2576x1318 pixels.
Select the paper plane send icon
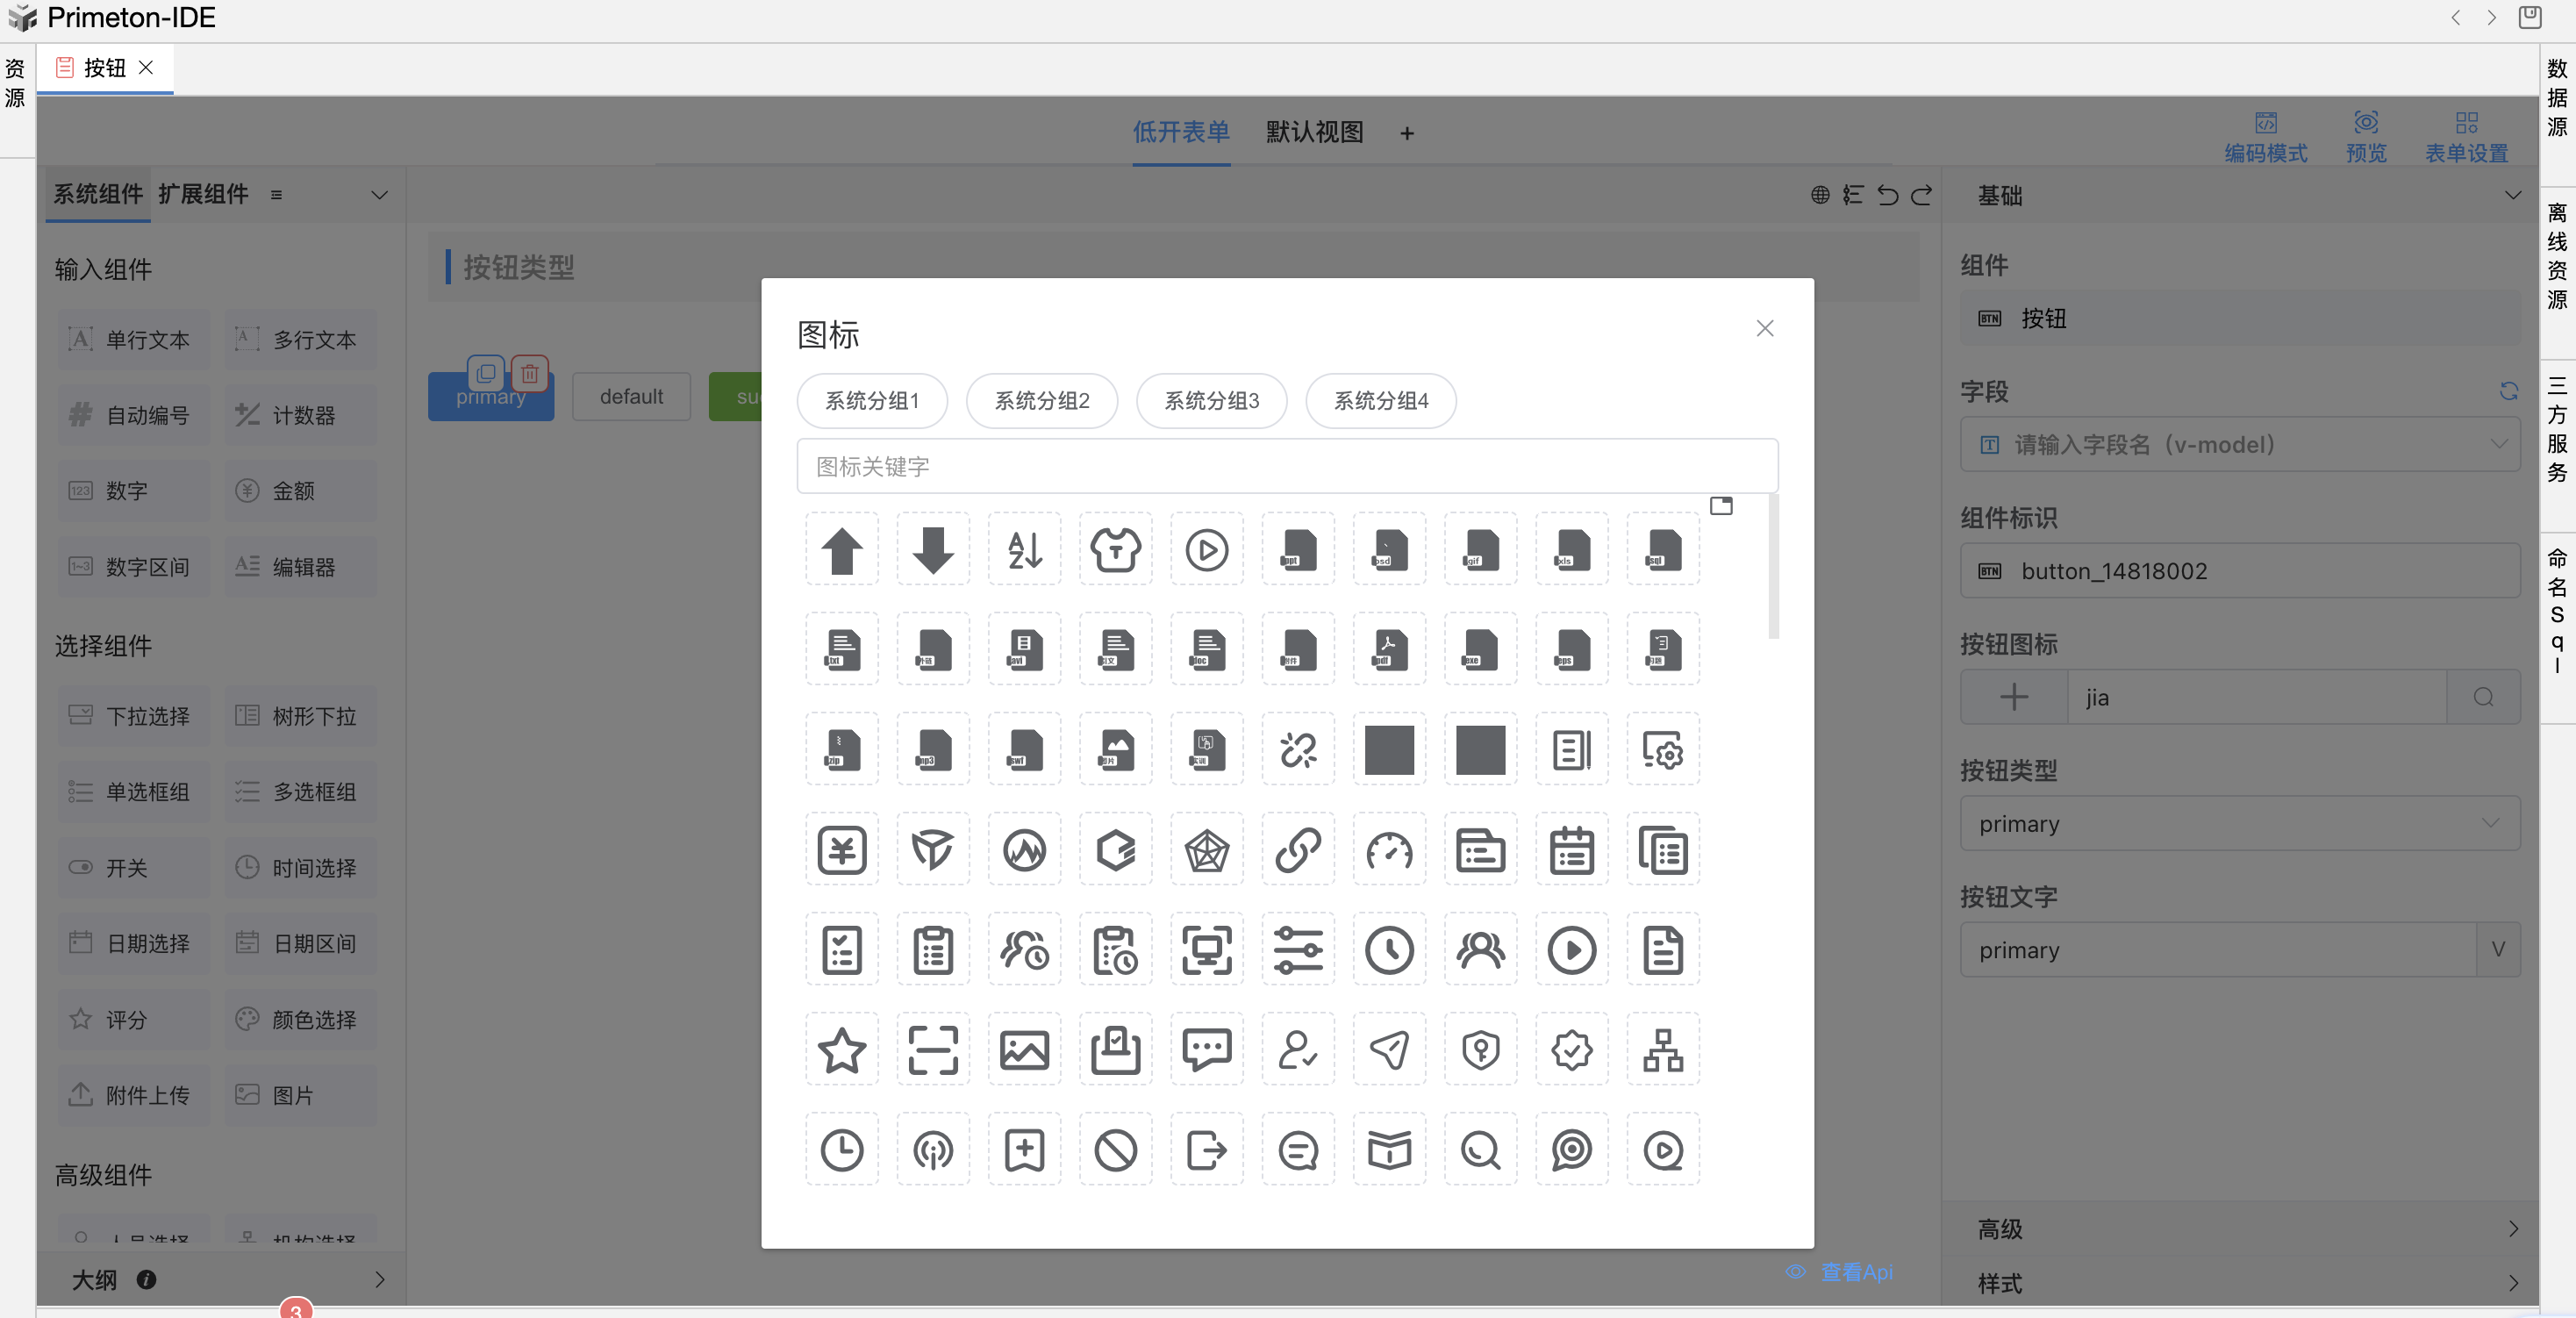[1389, 1050]
